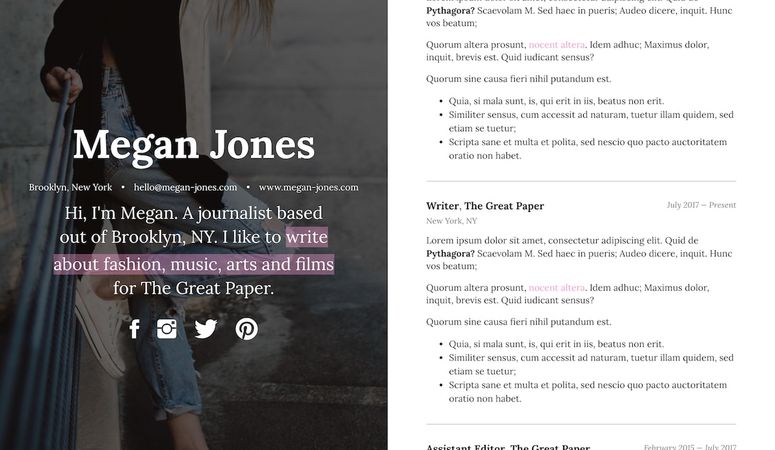Open the Pinterest icon

pos(247,329)
